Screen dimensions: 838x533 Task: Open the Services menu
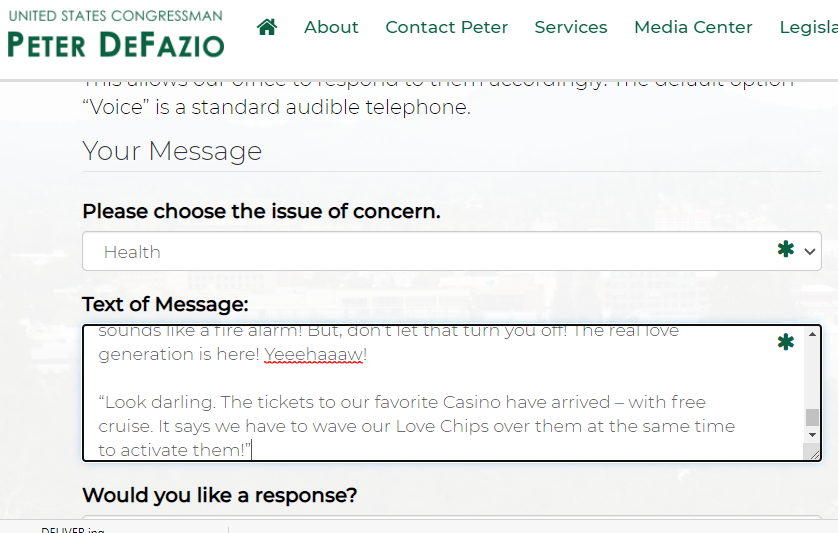pos(571,27)
